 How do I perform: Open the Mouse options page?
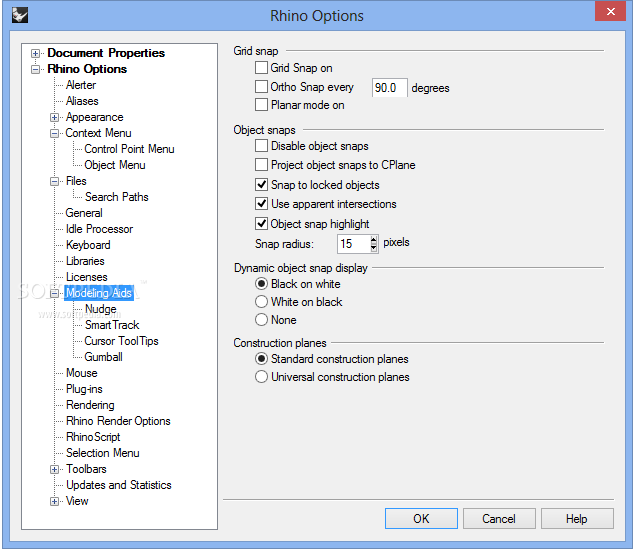point(82,373)
